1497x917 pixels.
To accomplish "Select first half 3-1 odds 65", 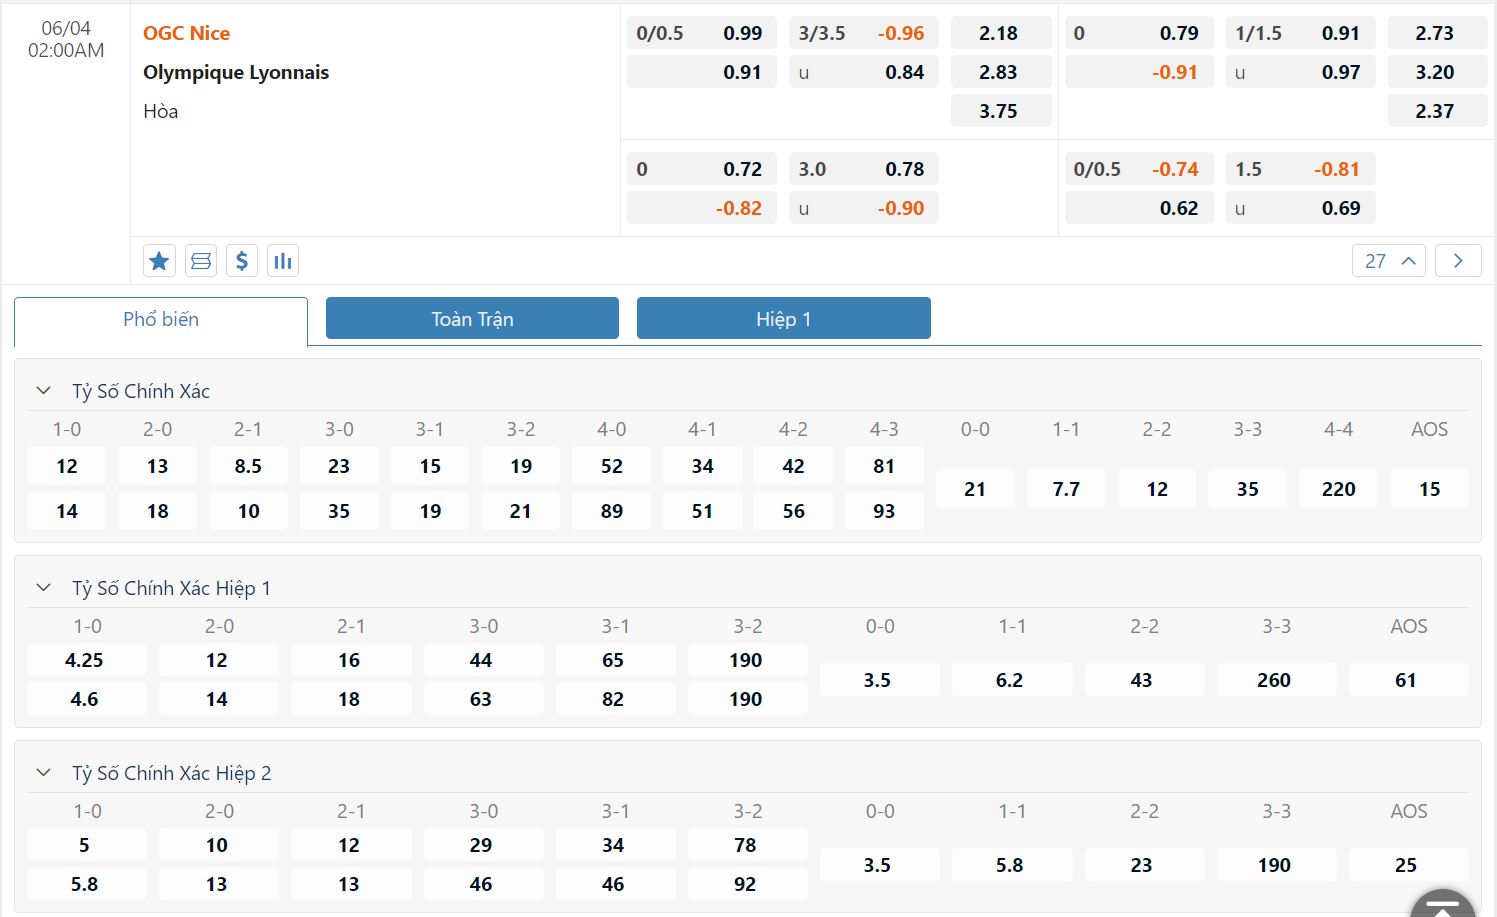I will (615, 660).
